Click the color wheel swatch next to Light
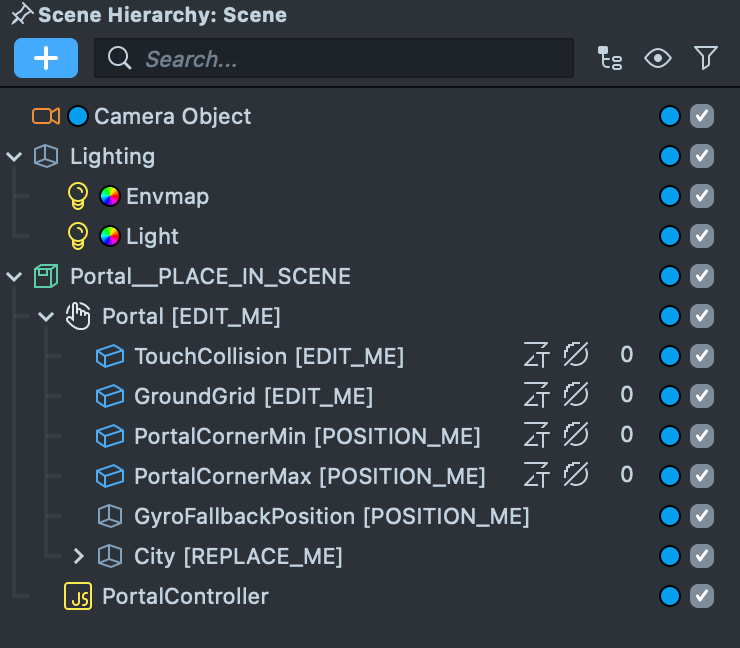This screenshot has height=648, width=740. click(x=110, y=236)
